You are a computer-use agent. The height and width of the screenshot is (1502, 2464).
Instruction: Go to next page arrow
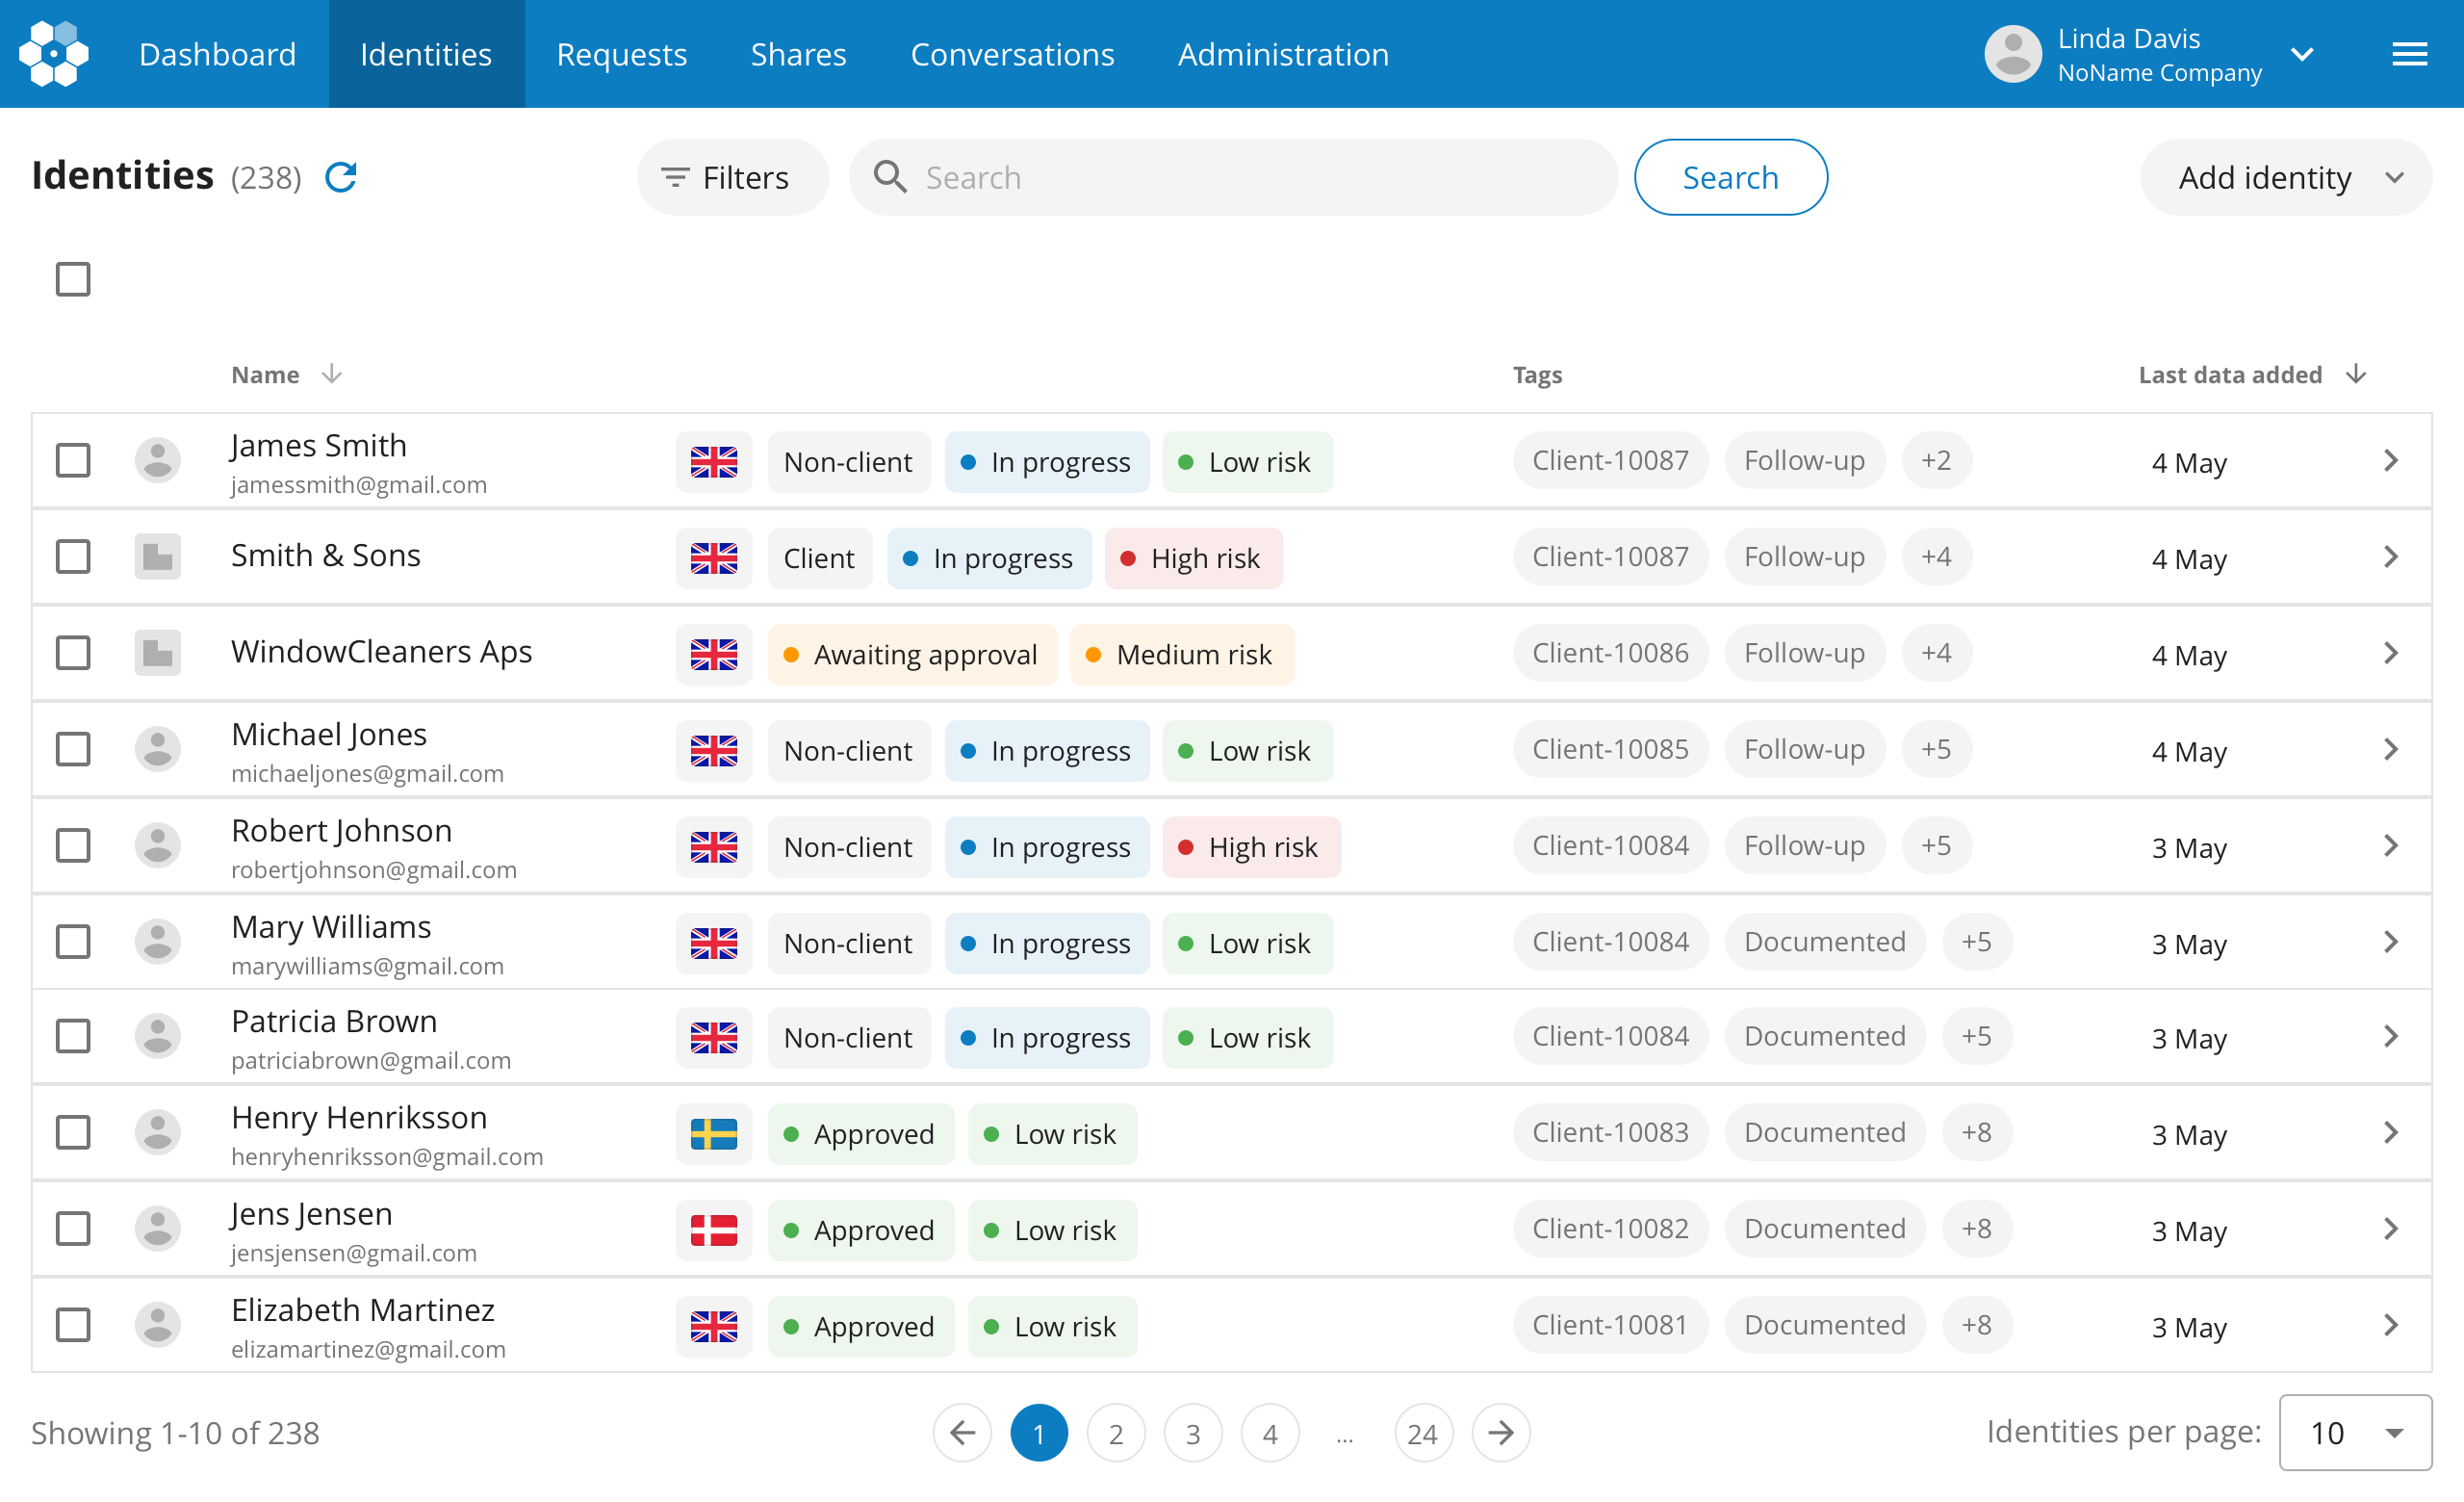coord(1500,1432)
